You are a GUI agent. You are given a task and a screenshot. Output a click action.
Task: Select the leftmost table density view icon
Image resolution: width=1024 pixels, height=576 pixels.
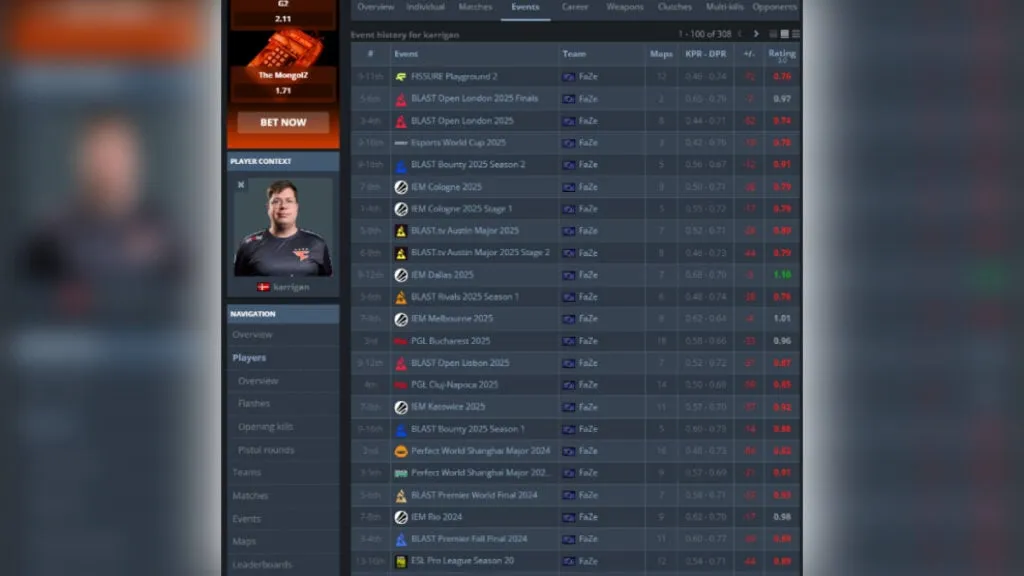coord(773,34)
